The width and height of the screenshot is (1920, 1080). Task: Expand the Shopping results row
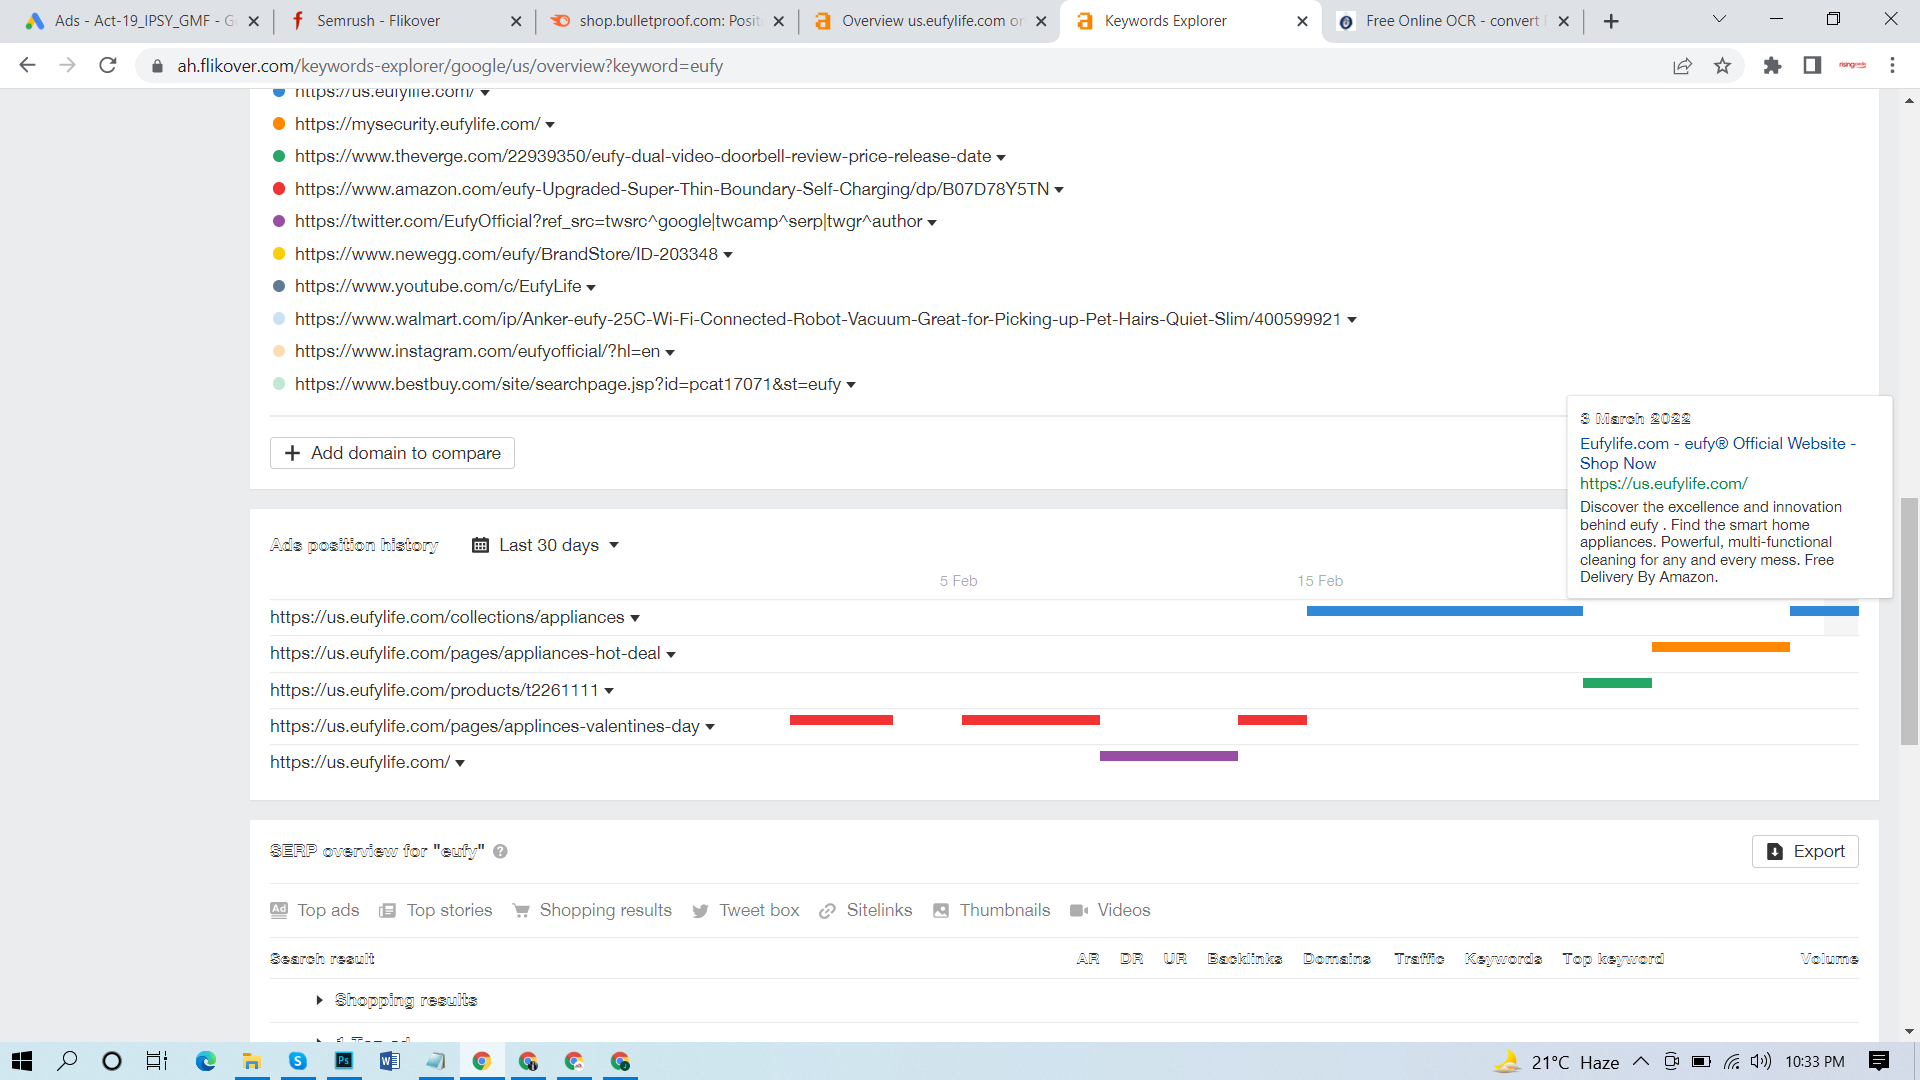319,1000
